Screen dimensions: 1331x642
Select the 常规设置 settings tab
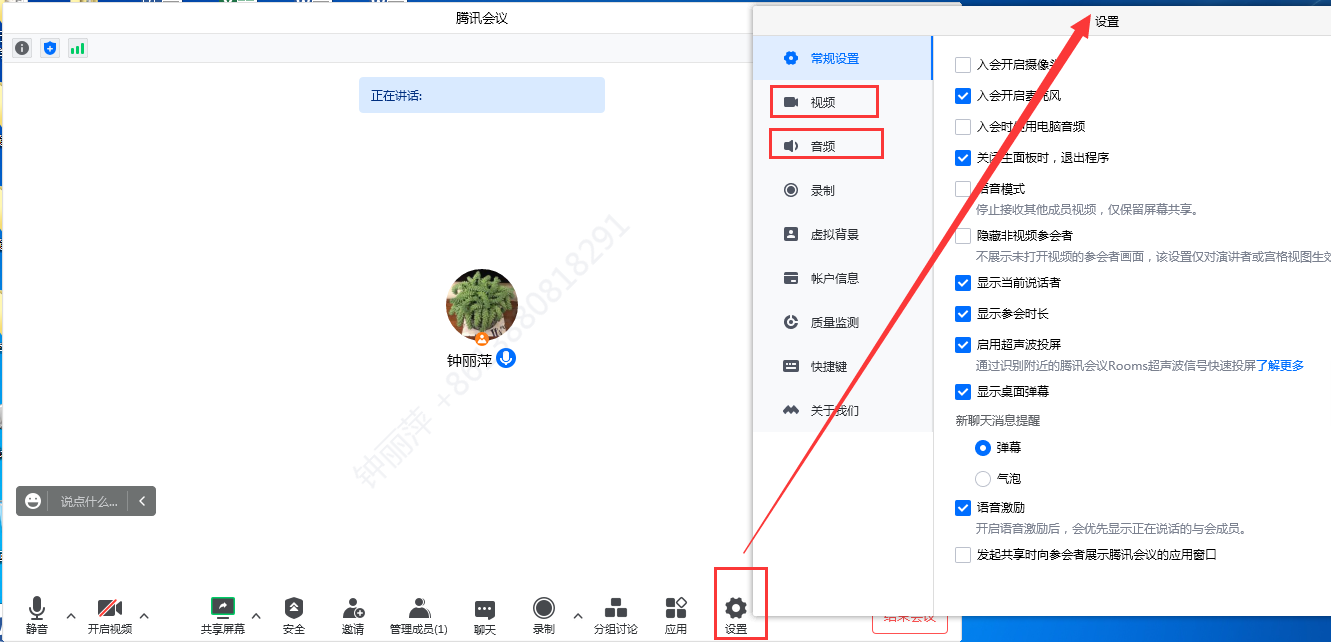[x=843, y=58]
